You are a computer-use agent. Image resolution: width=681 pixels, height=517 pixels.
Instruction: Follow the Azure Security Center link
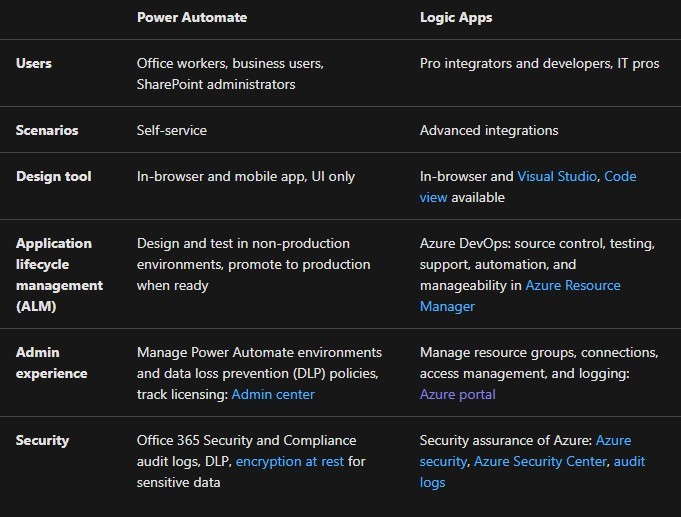coord(540,461)
